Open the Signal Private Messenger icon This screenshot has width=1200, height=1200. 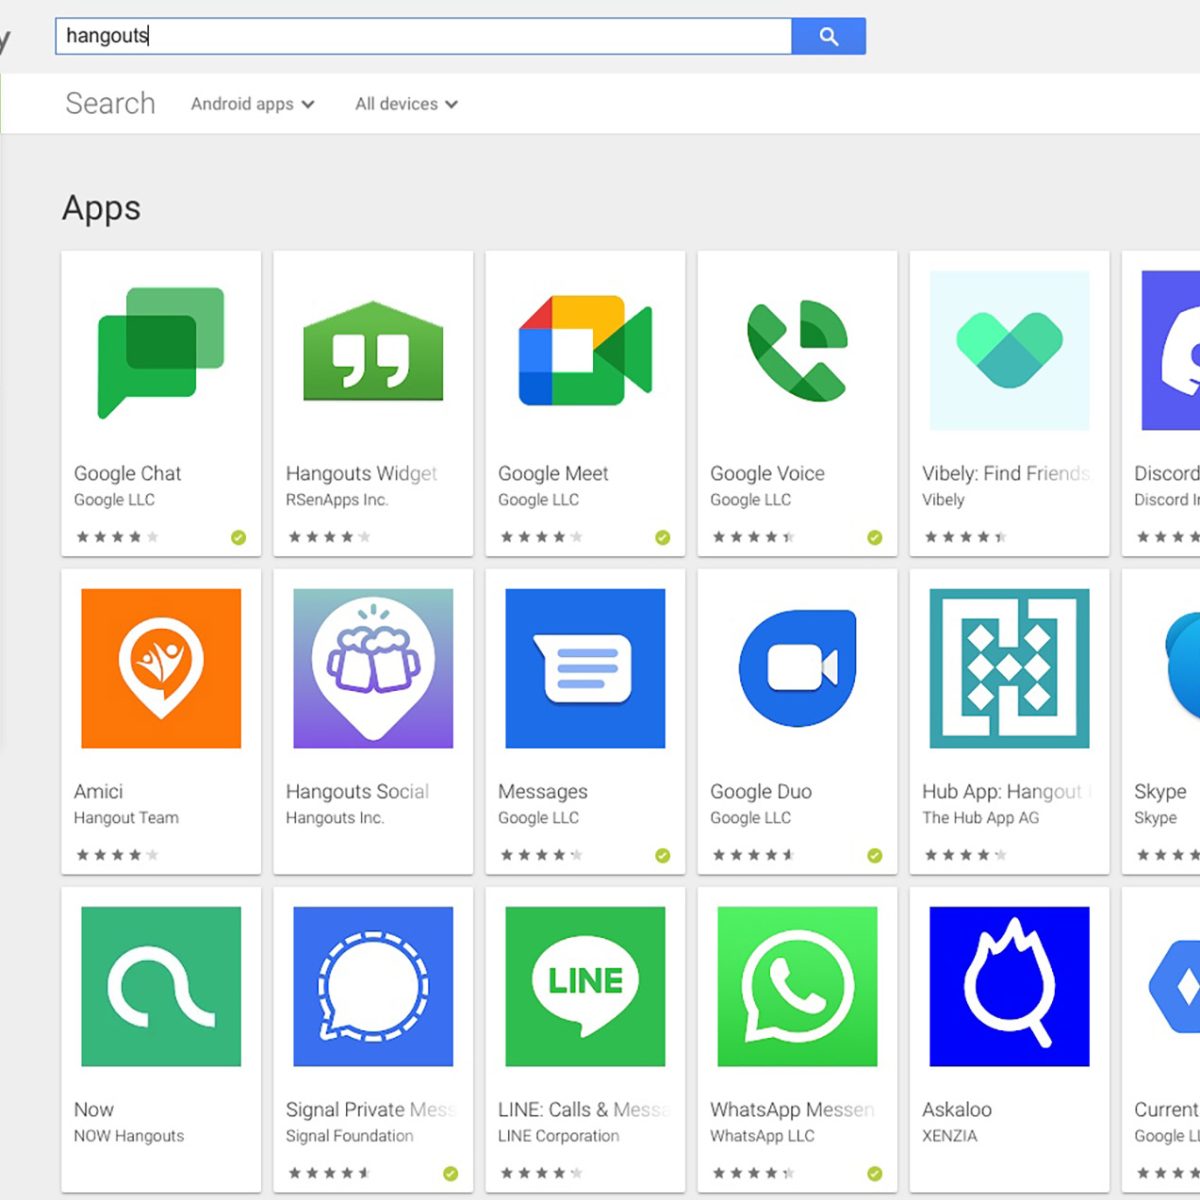coord(373,986)
